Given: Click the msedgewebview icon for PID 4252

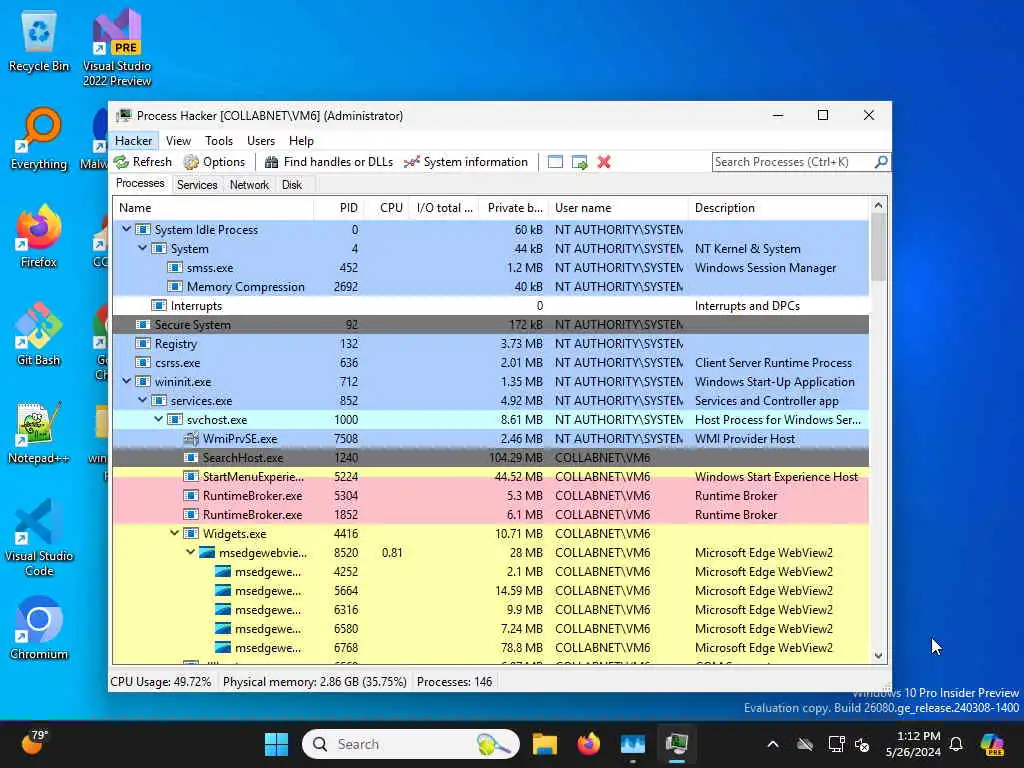Looking at the screenshot, I should coord(223,571).
